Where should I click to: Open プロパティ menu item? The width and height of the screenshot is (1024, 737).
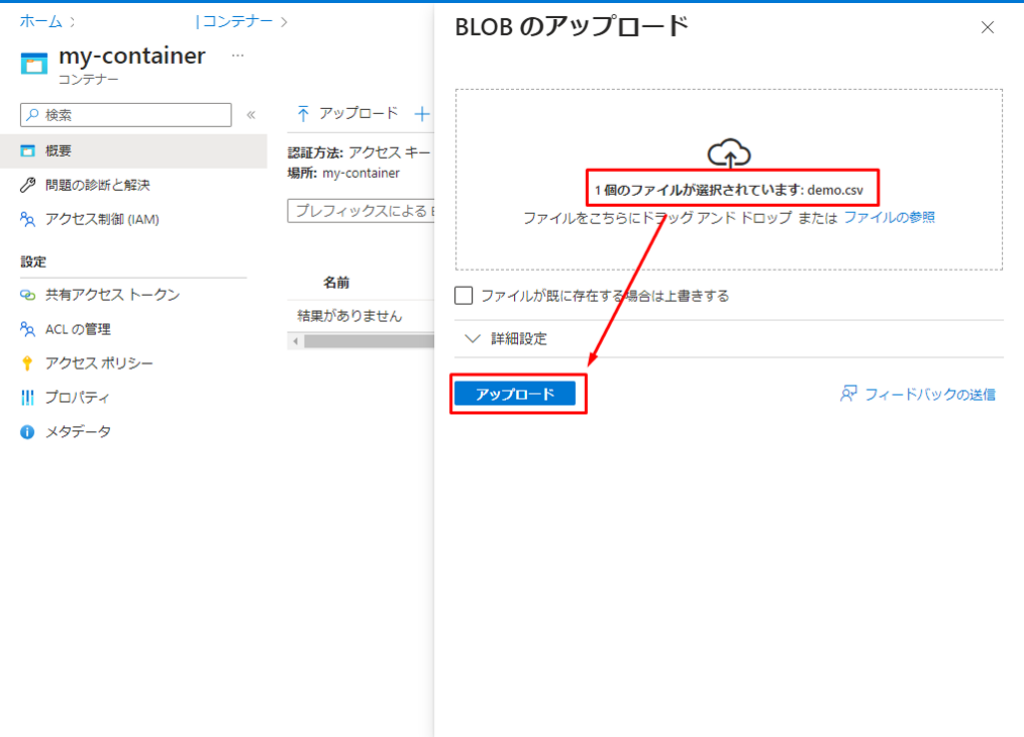click(77, 397)
